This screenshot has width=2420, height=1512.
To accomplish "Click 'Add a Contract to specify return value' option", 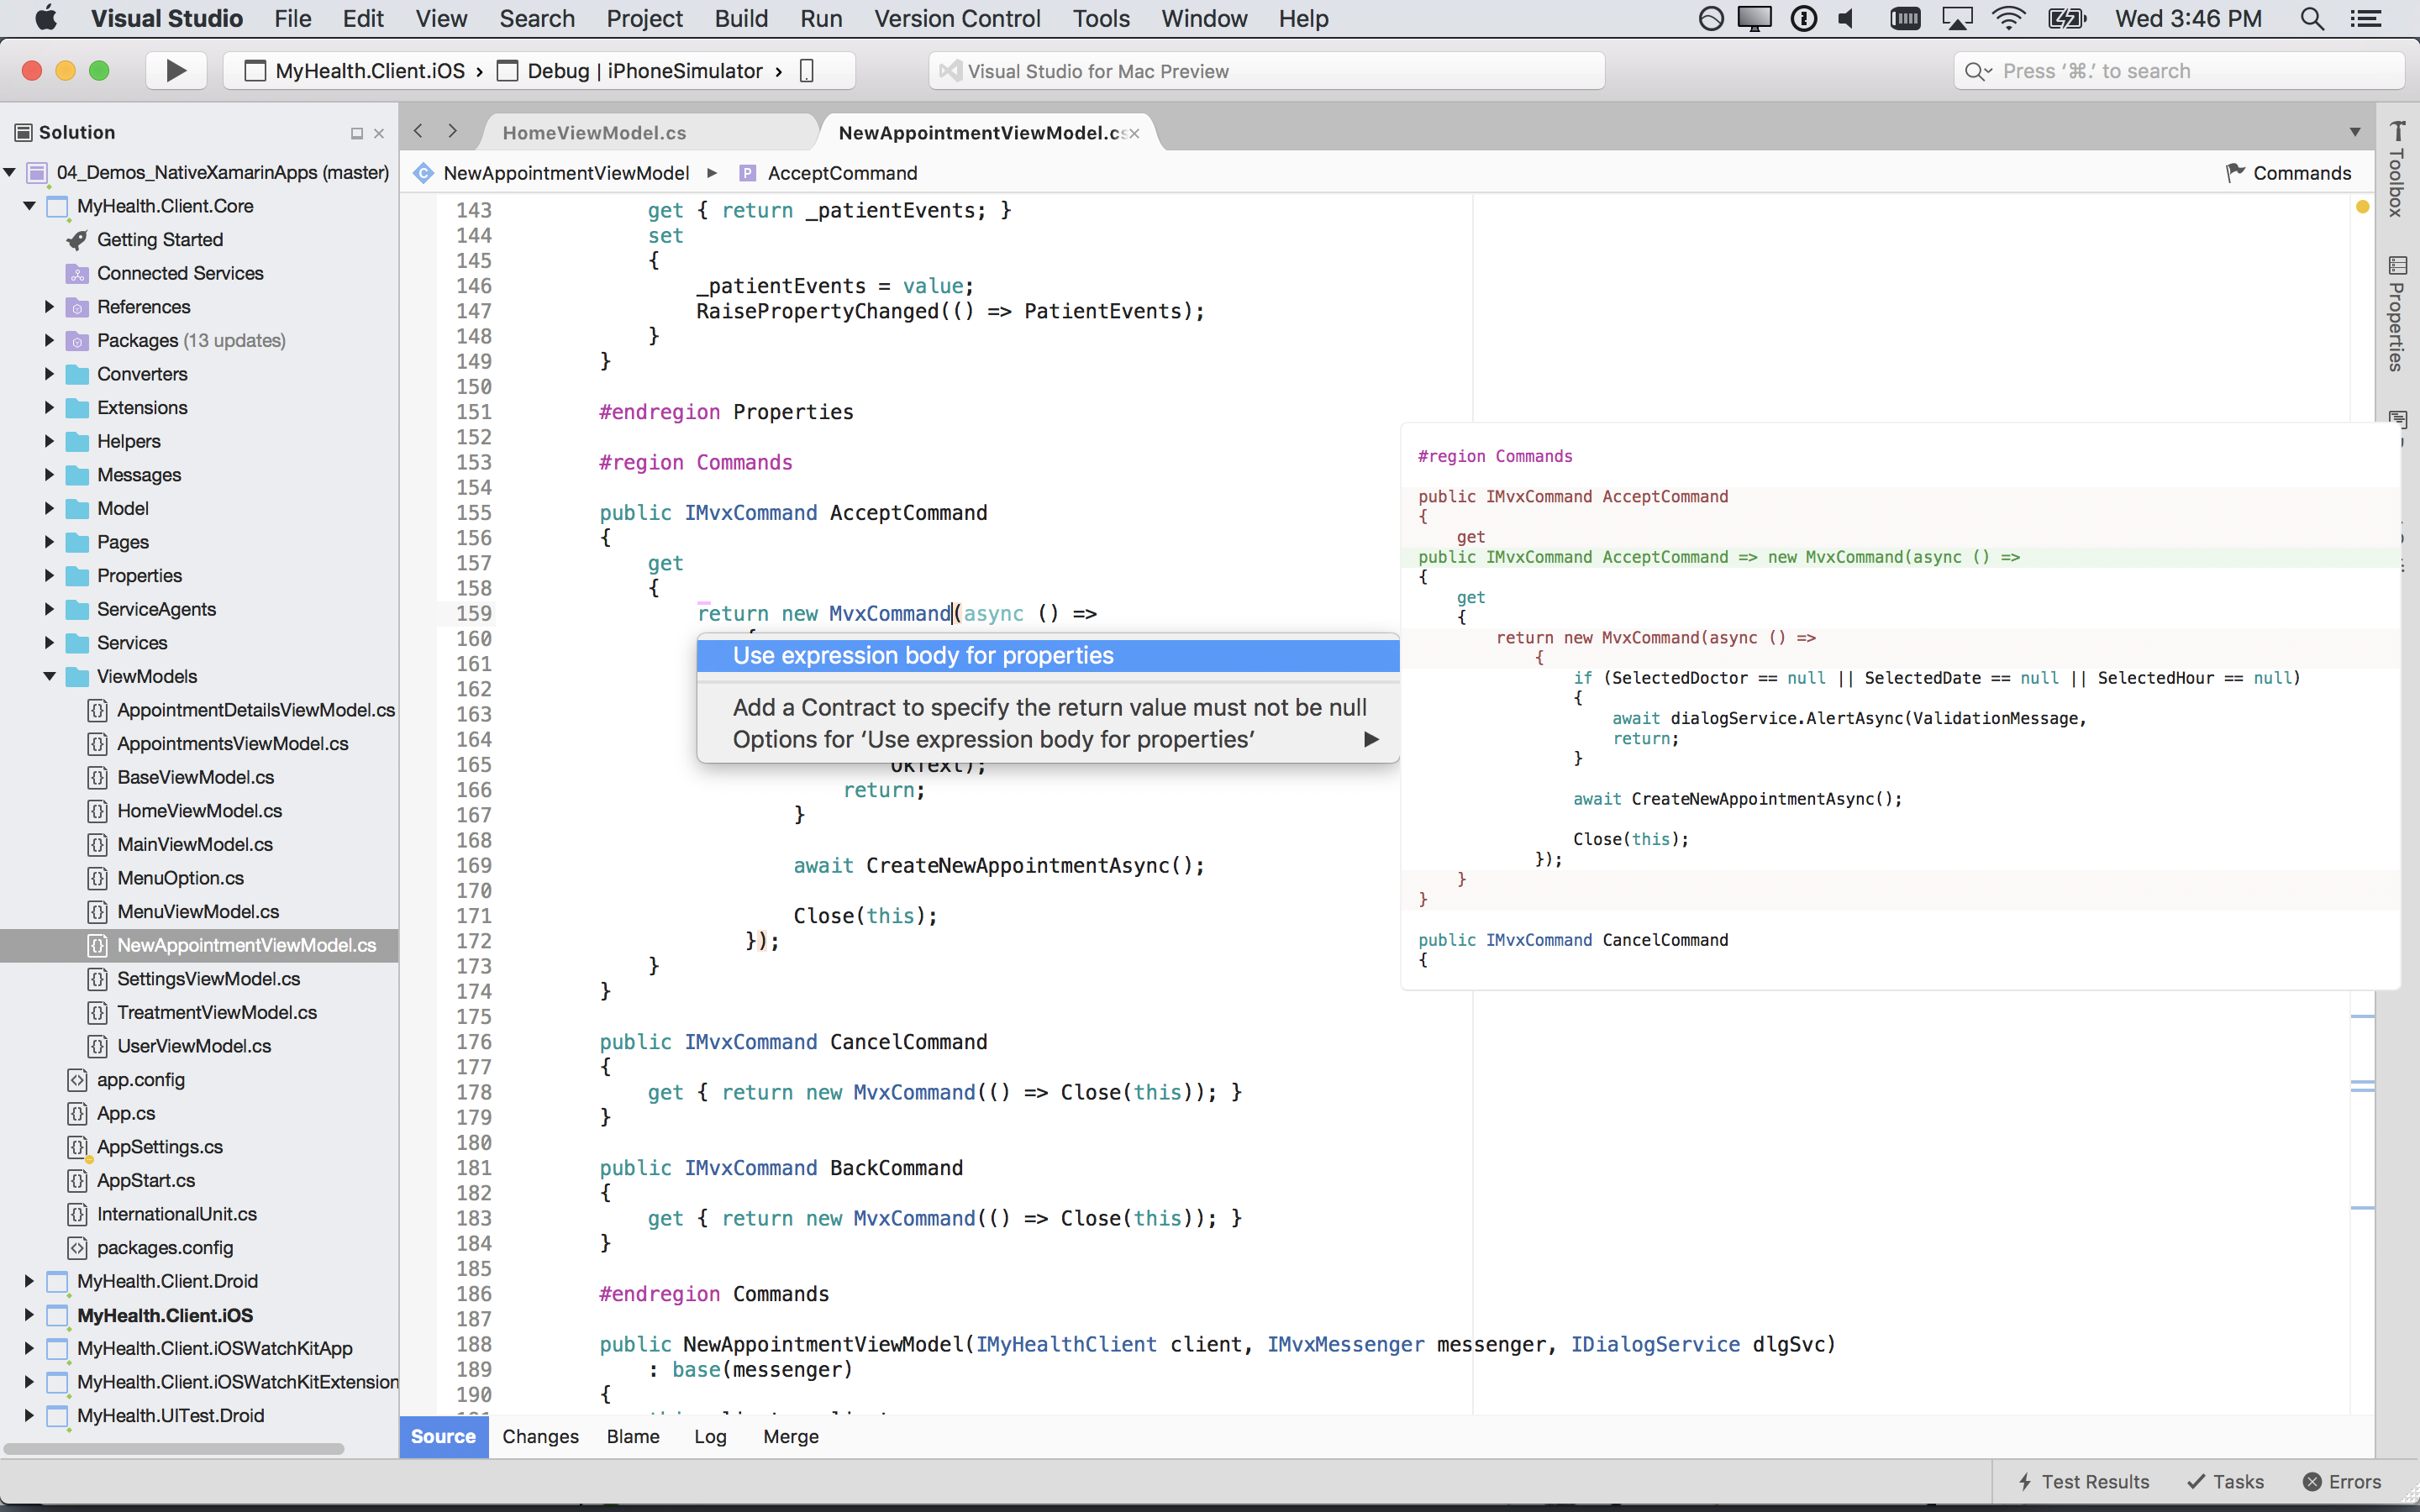I will (x=1049, y=706).
